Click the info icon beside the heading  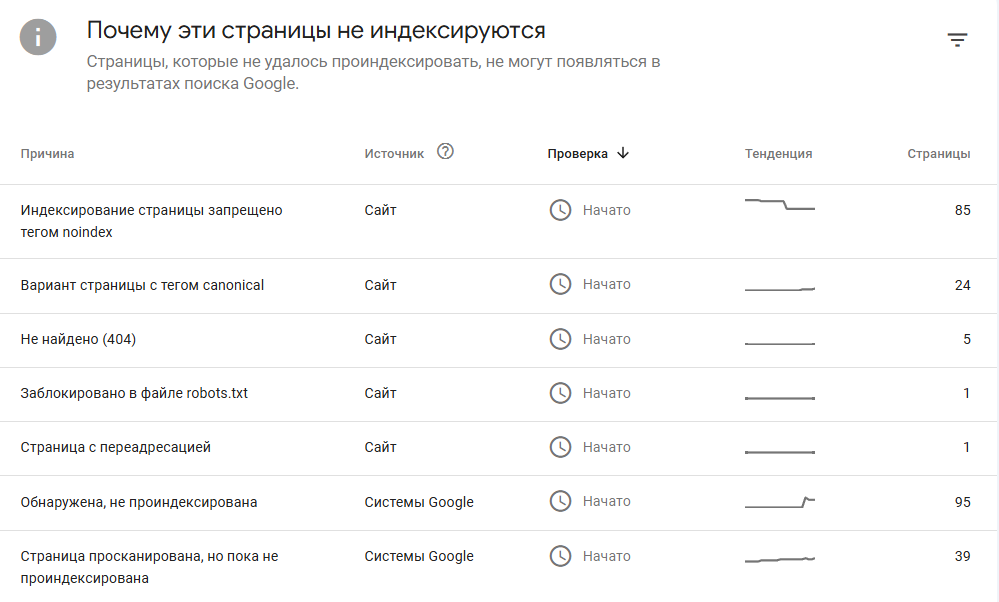point(38,37)
